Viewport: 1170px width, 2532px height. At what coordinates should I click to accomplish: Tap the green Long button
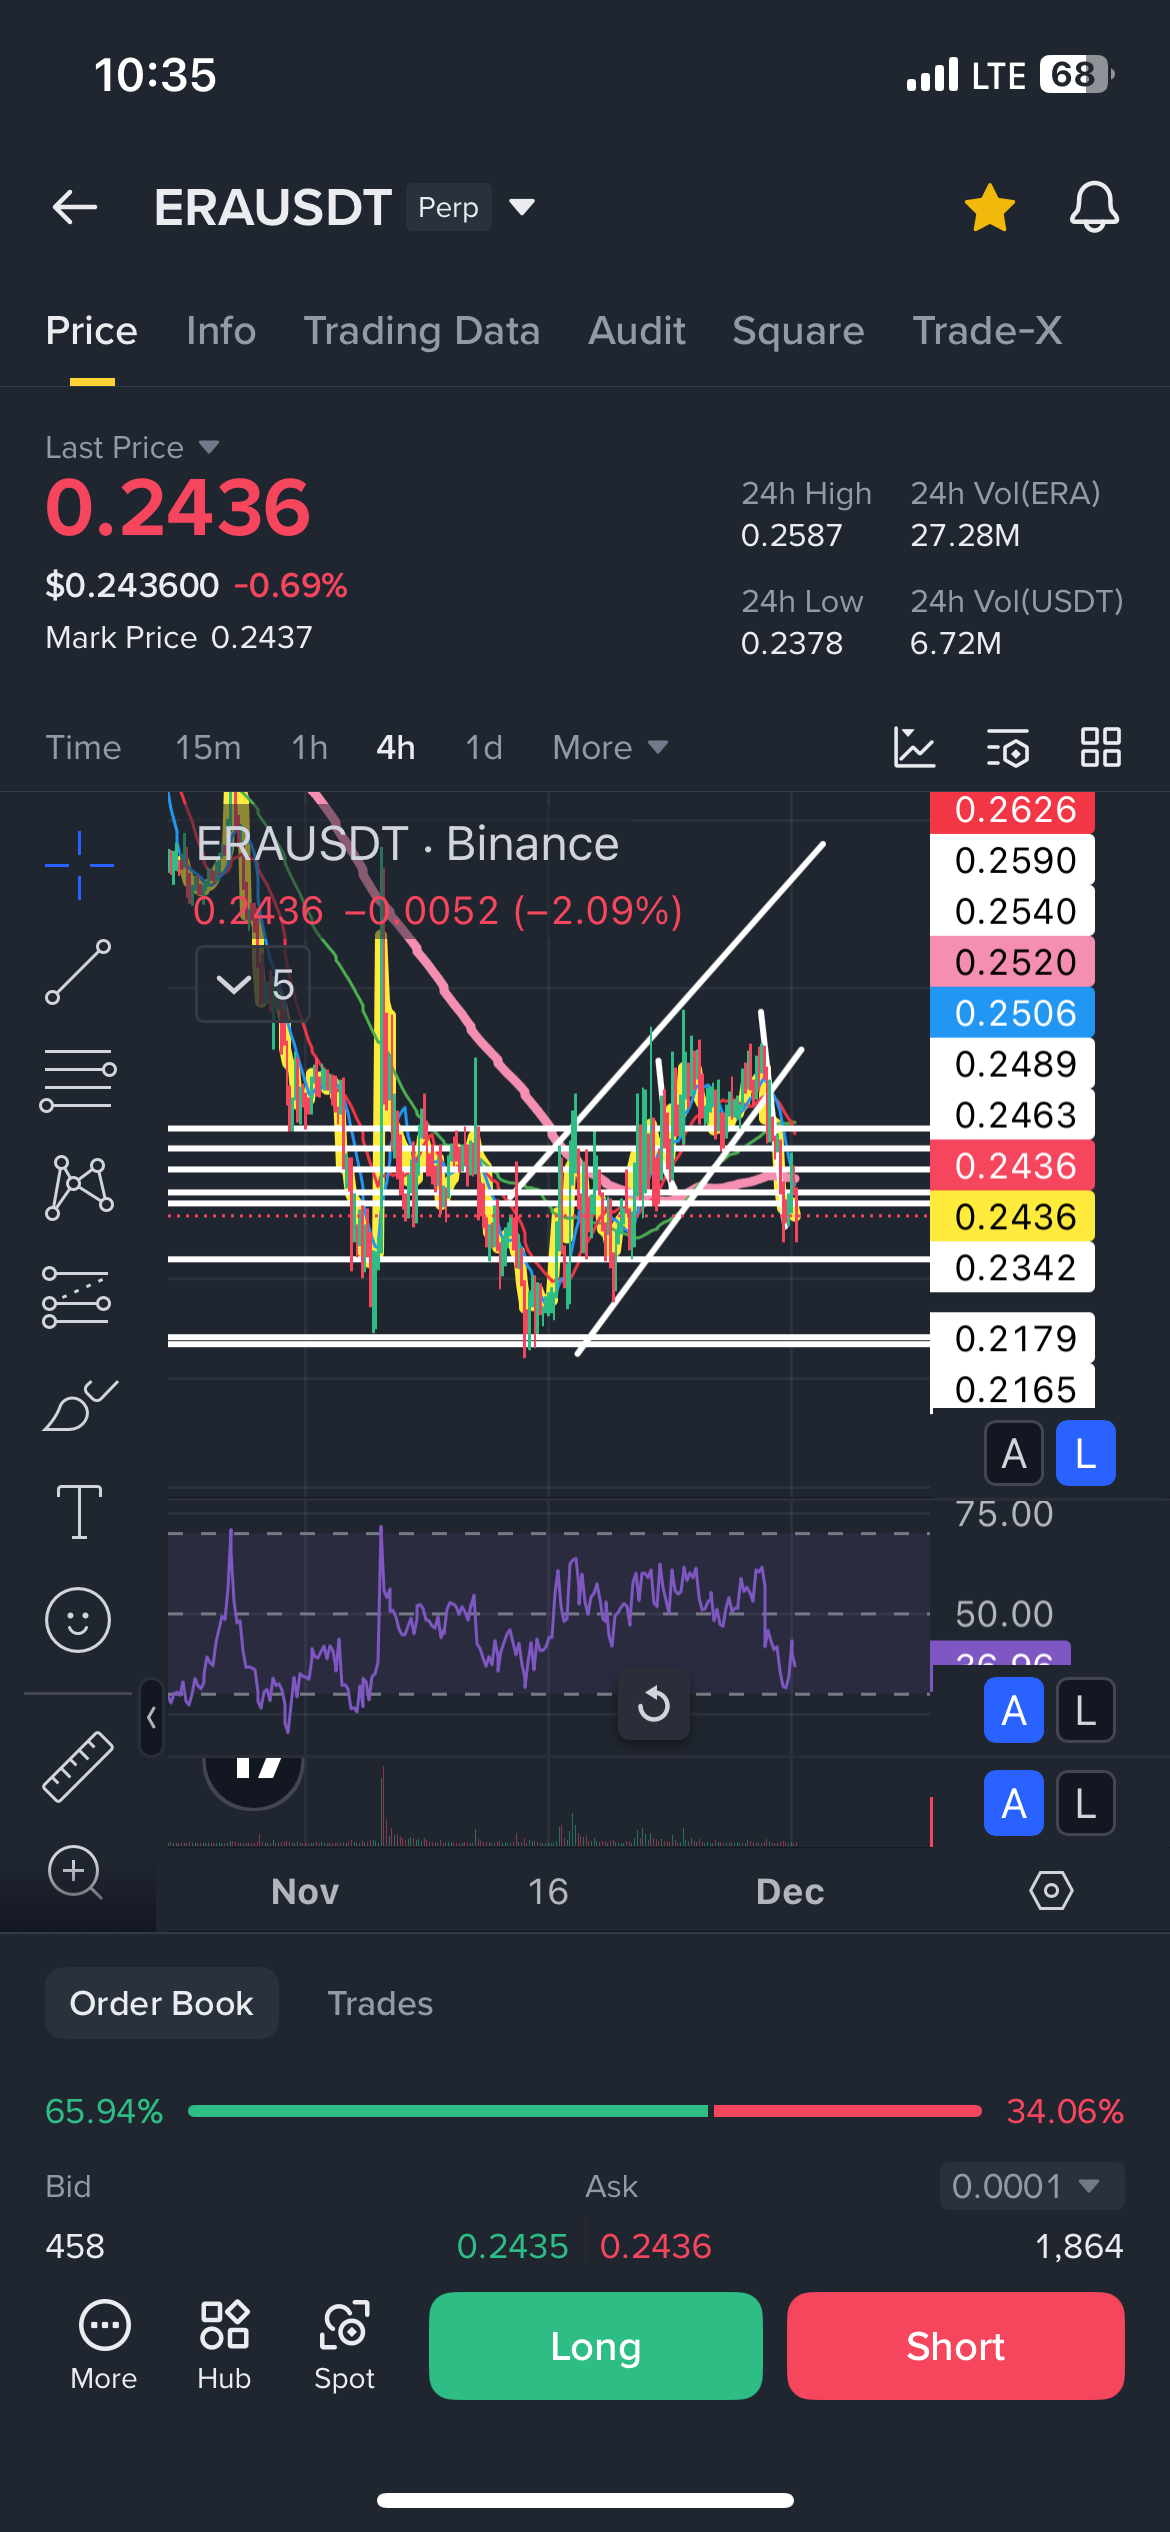596,2346
